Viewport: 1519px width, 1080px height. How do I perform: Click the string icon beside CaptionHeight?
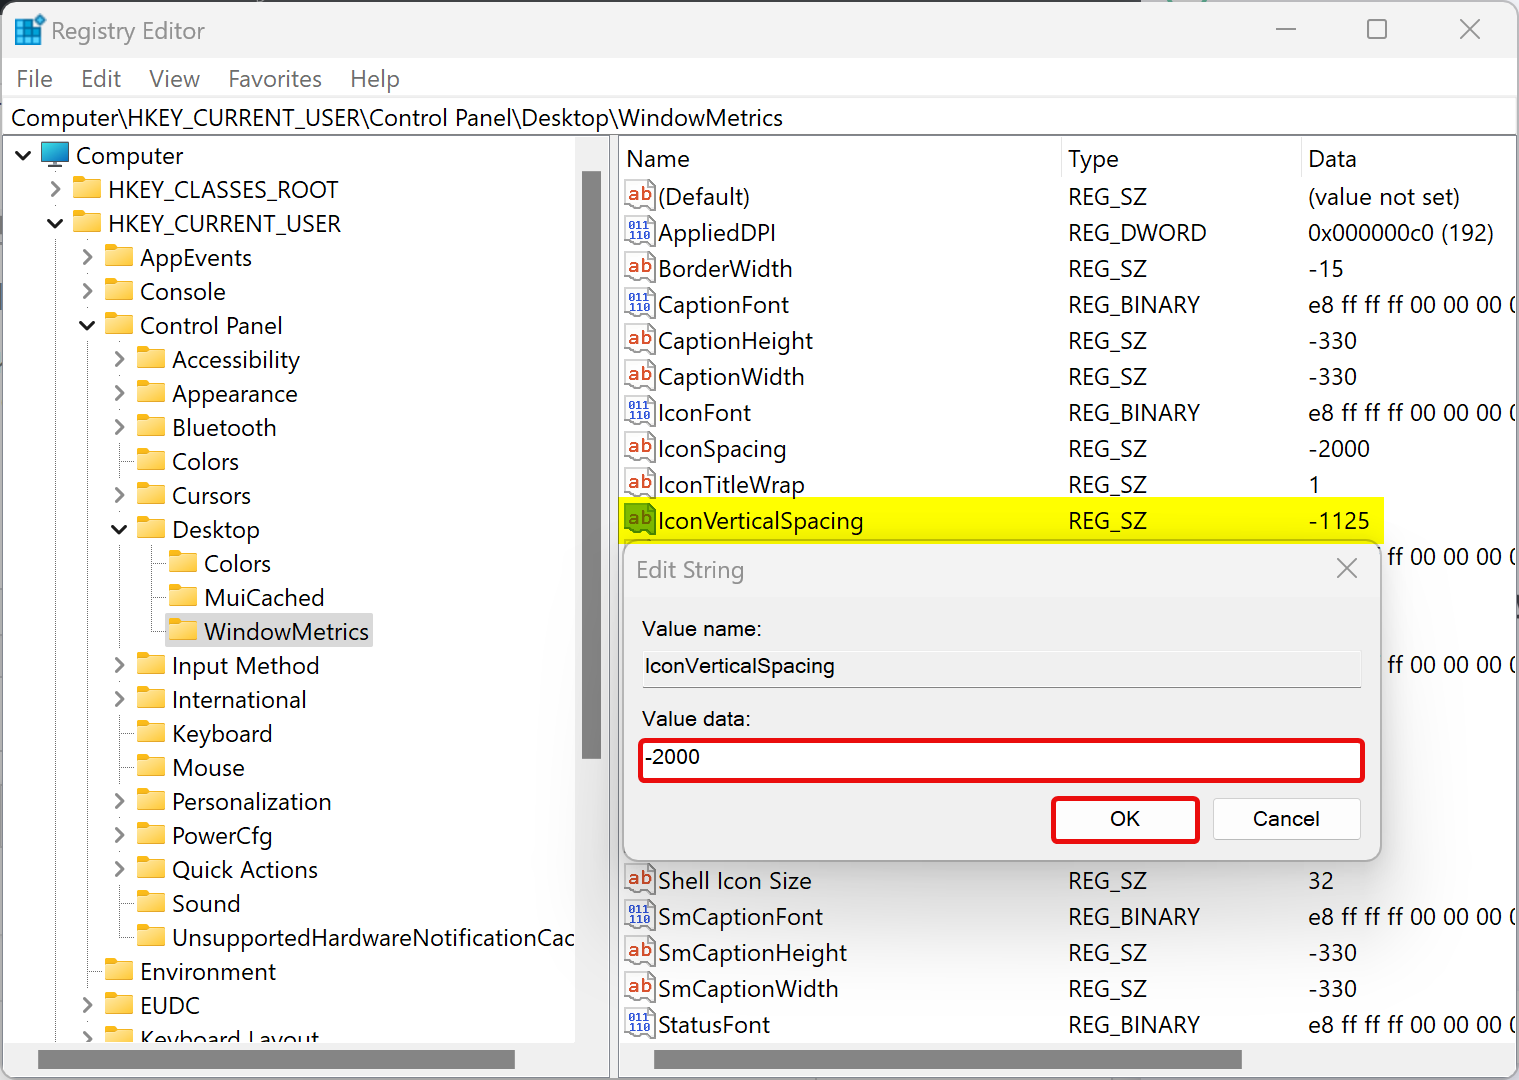[x=640, y=339]
